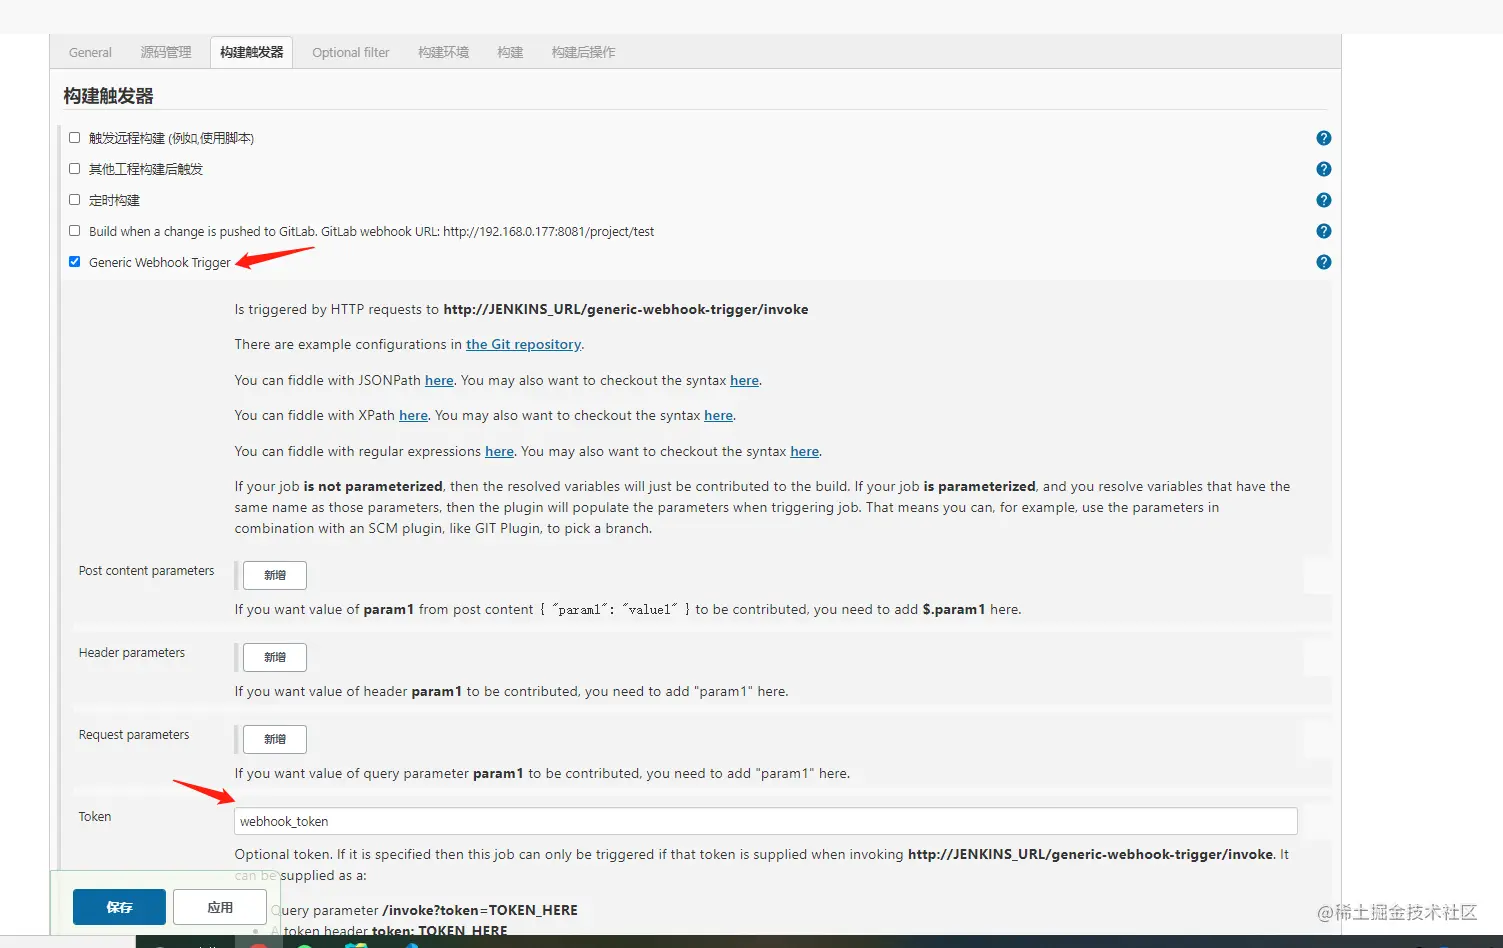
Task: Add a Request parameter with 新增
Action: (275, 739)
